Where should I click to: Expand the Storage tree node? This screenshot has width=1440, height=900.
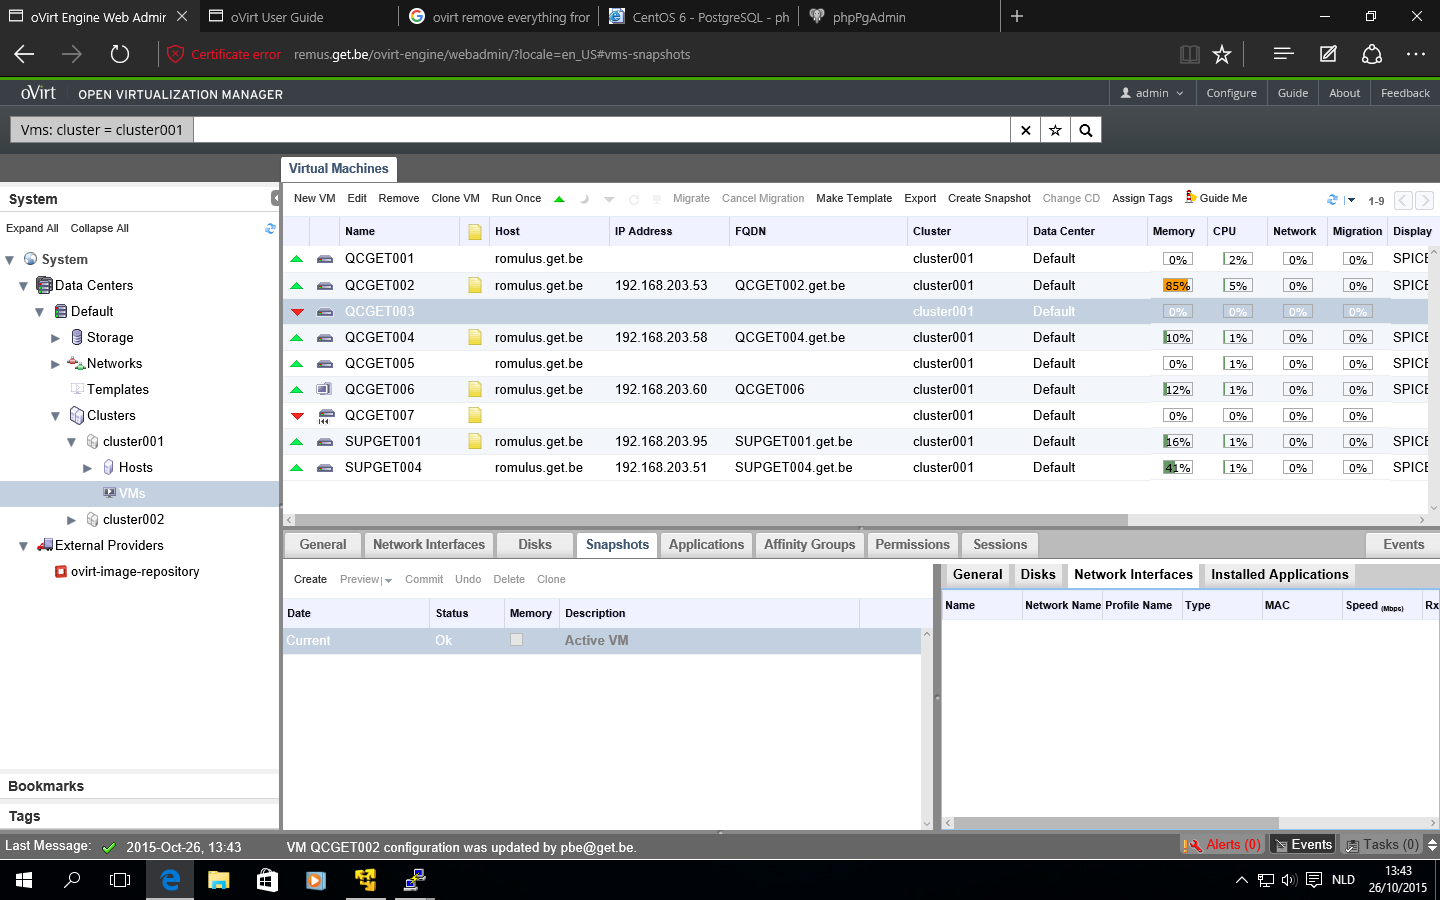[56, 338]
